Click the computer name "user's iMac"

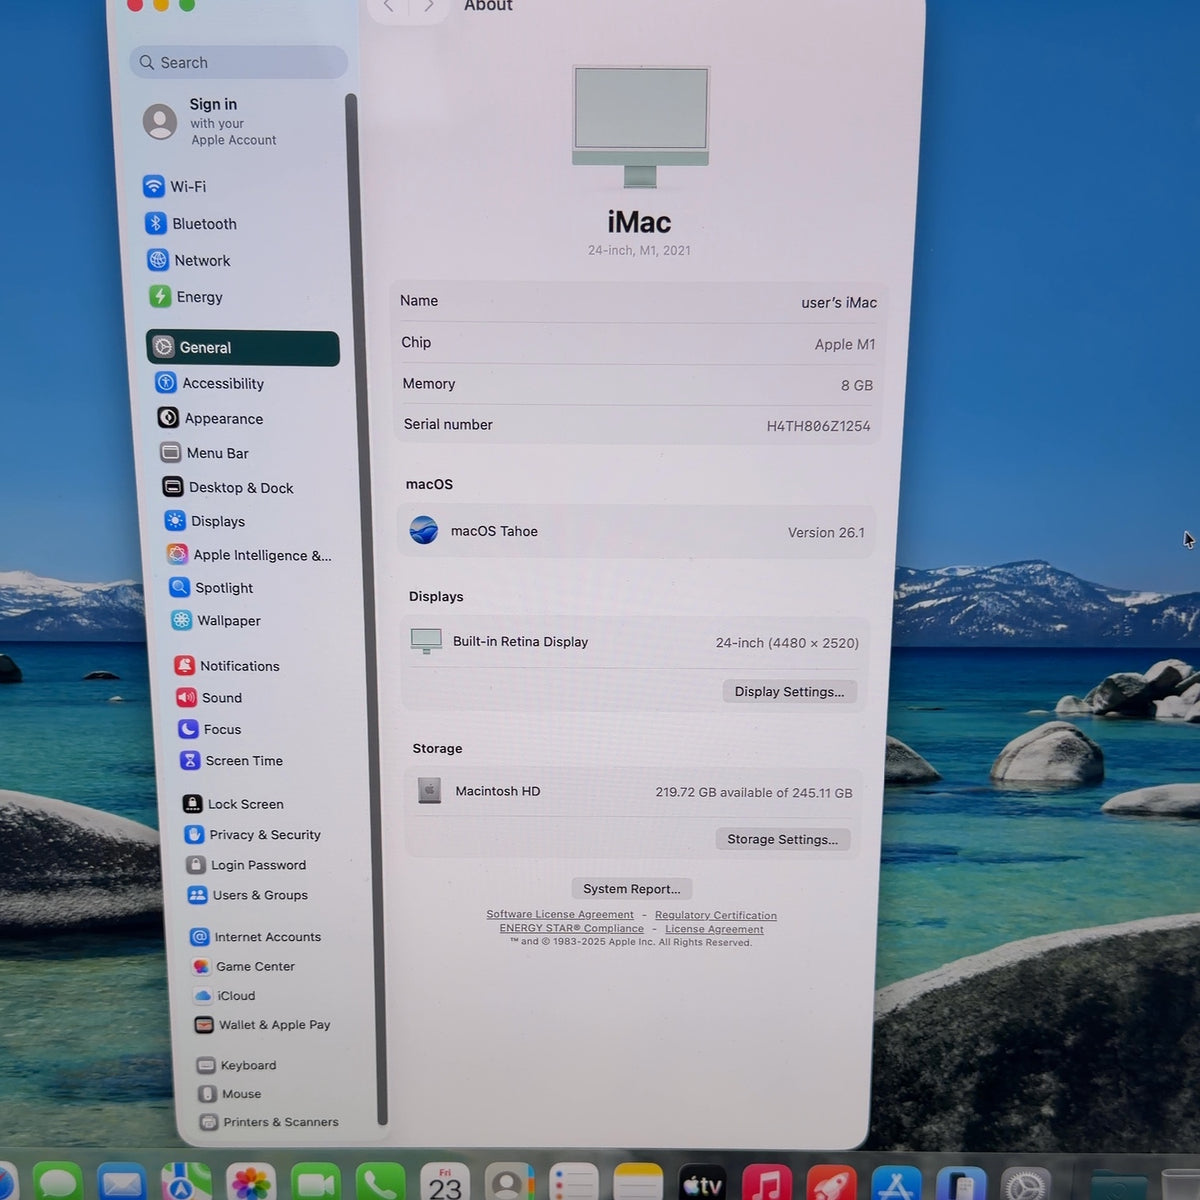coord(839,303)
